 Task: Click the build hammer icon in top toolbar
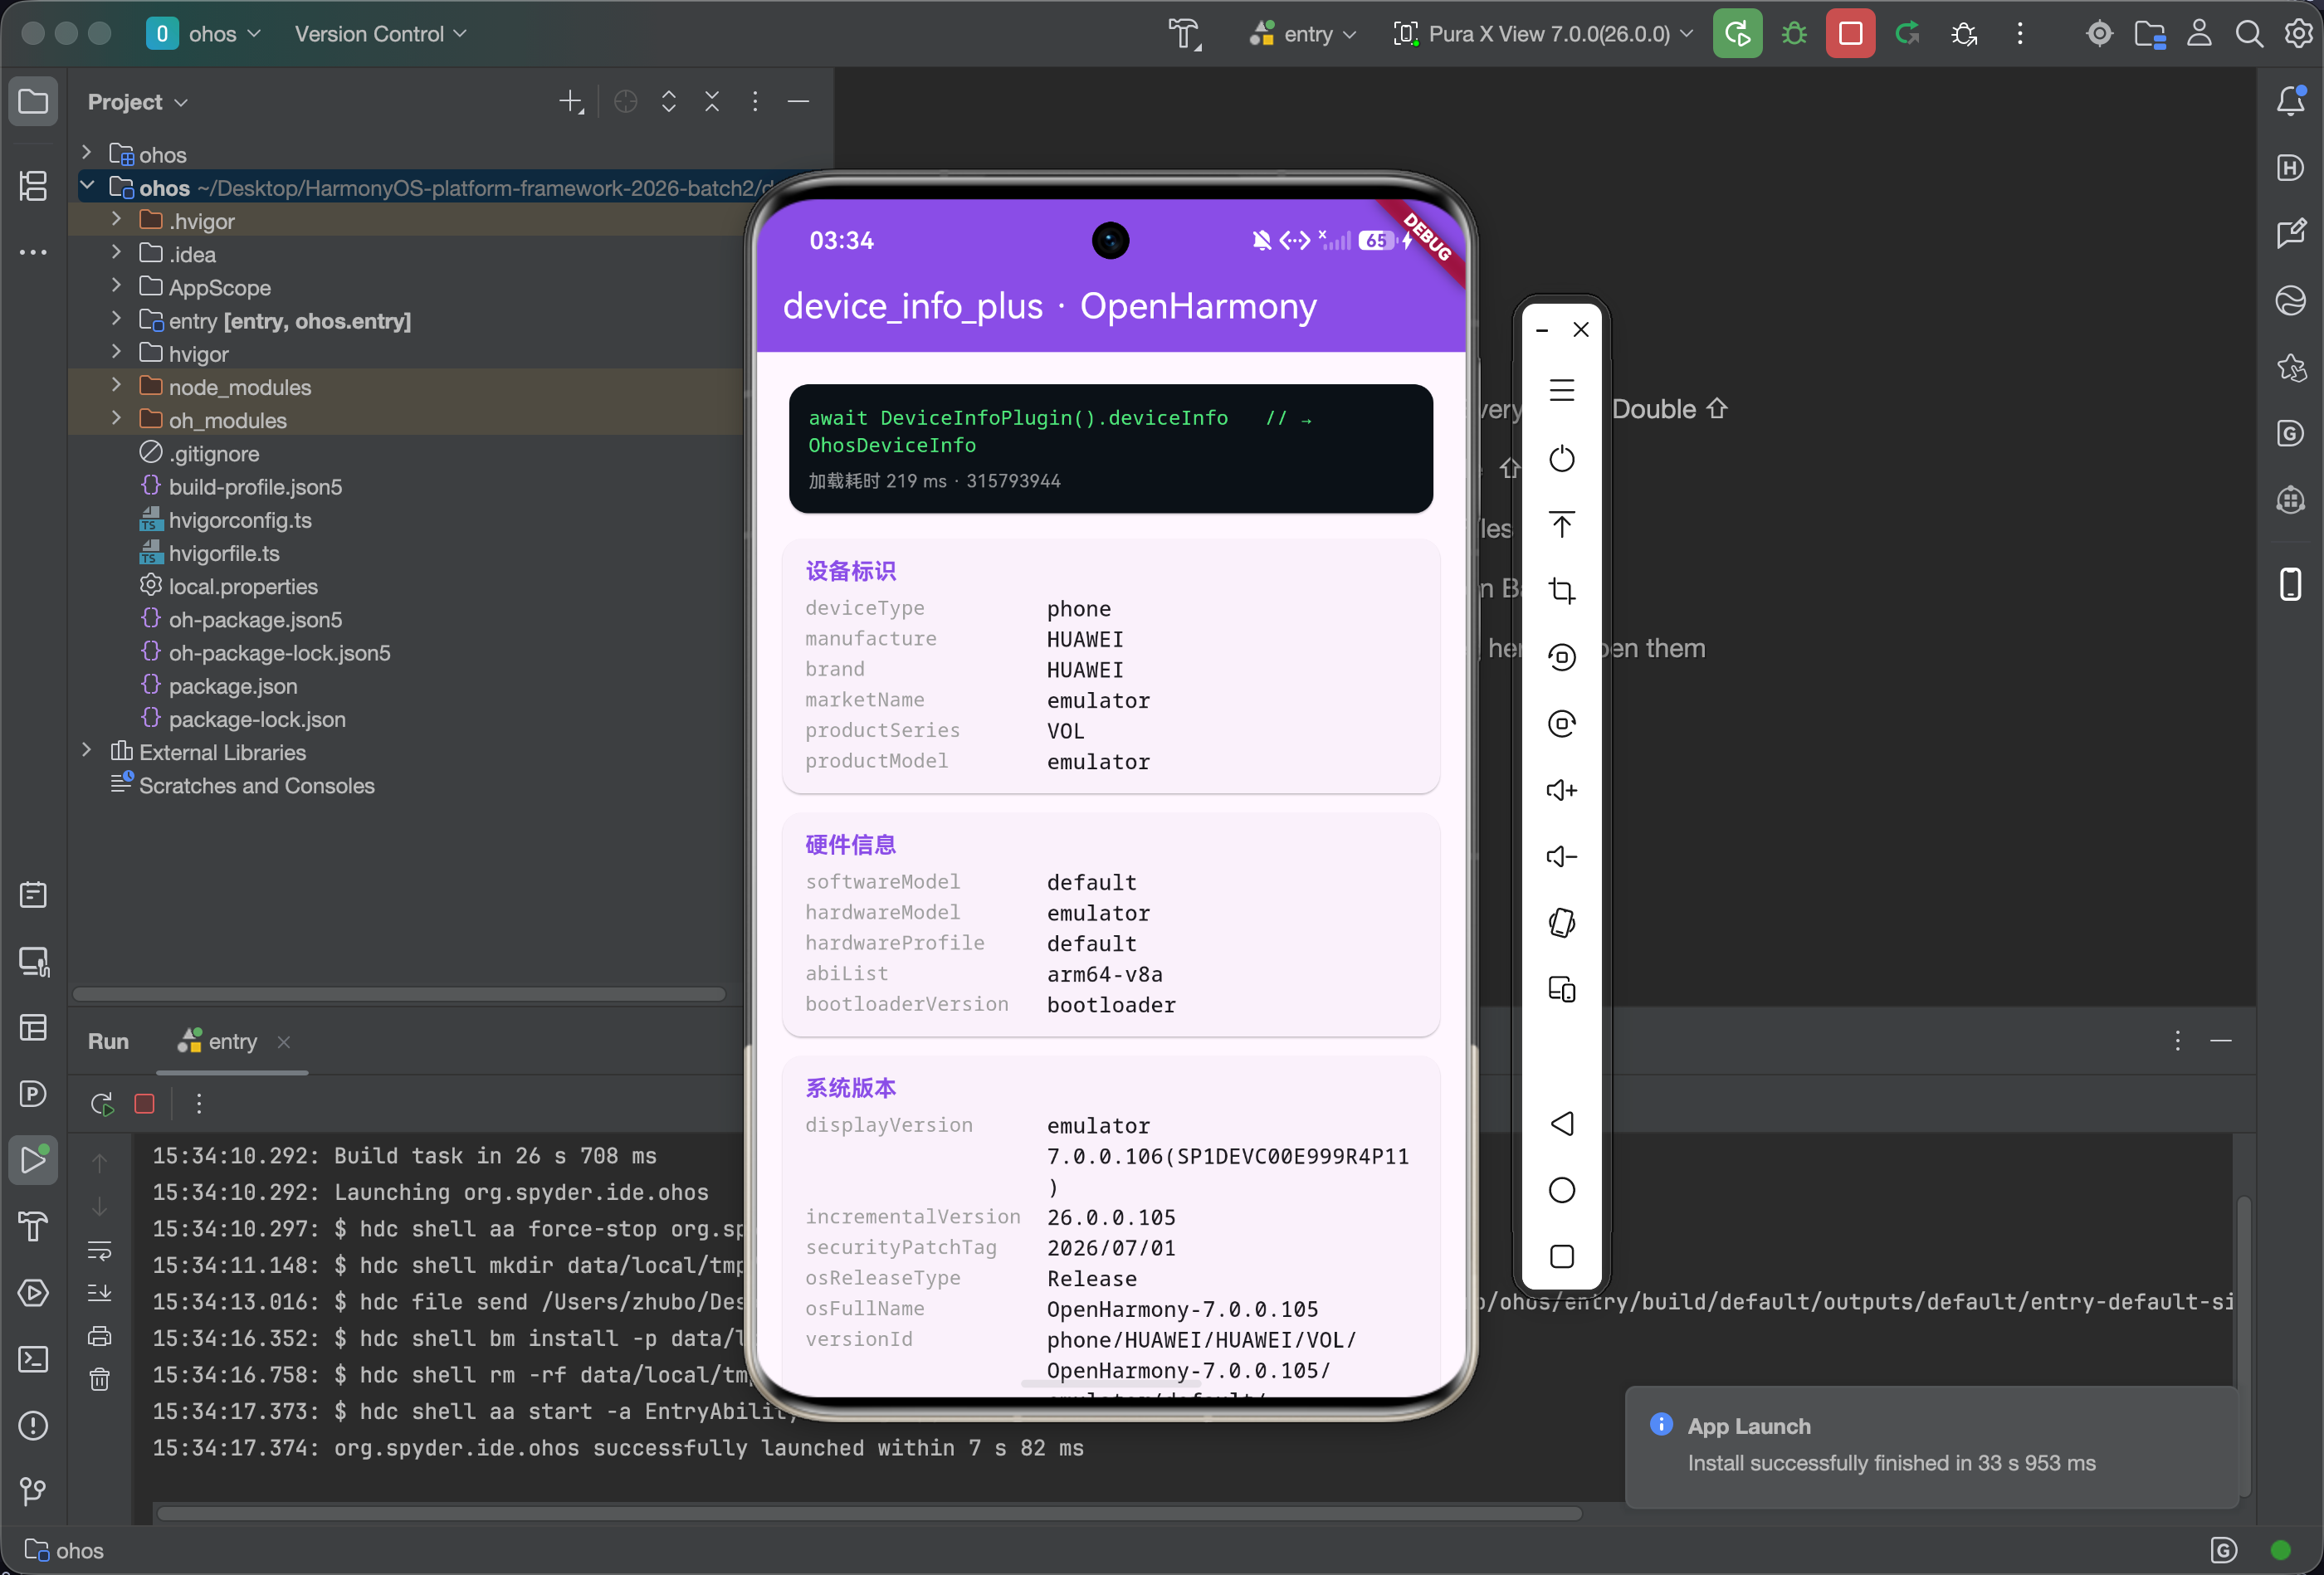(1185, 34)
